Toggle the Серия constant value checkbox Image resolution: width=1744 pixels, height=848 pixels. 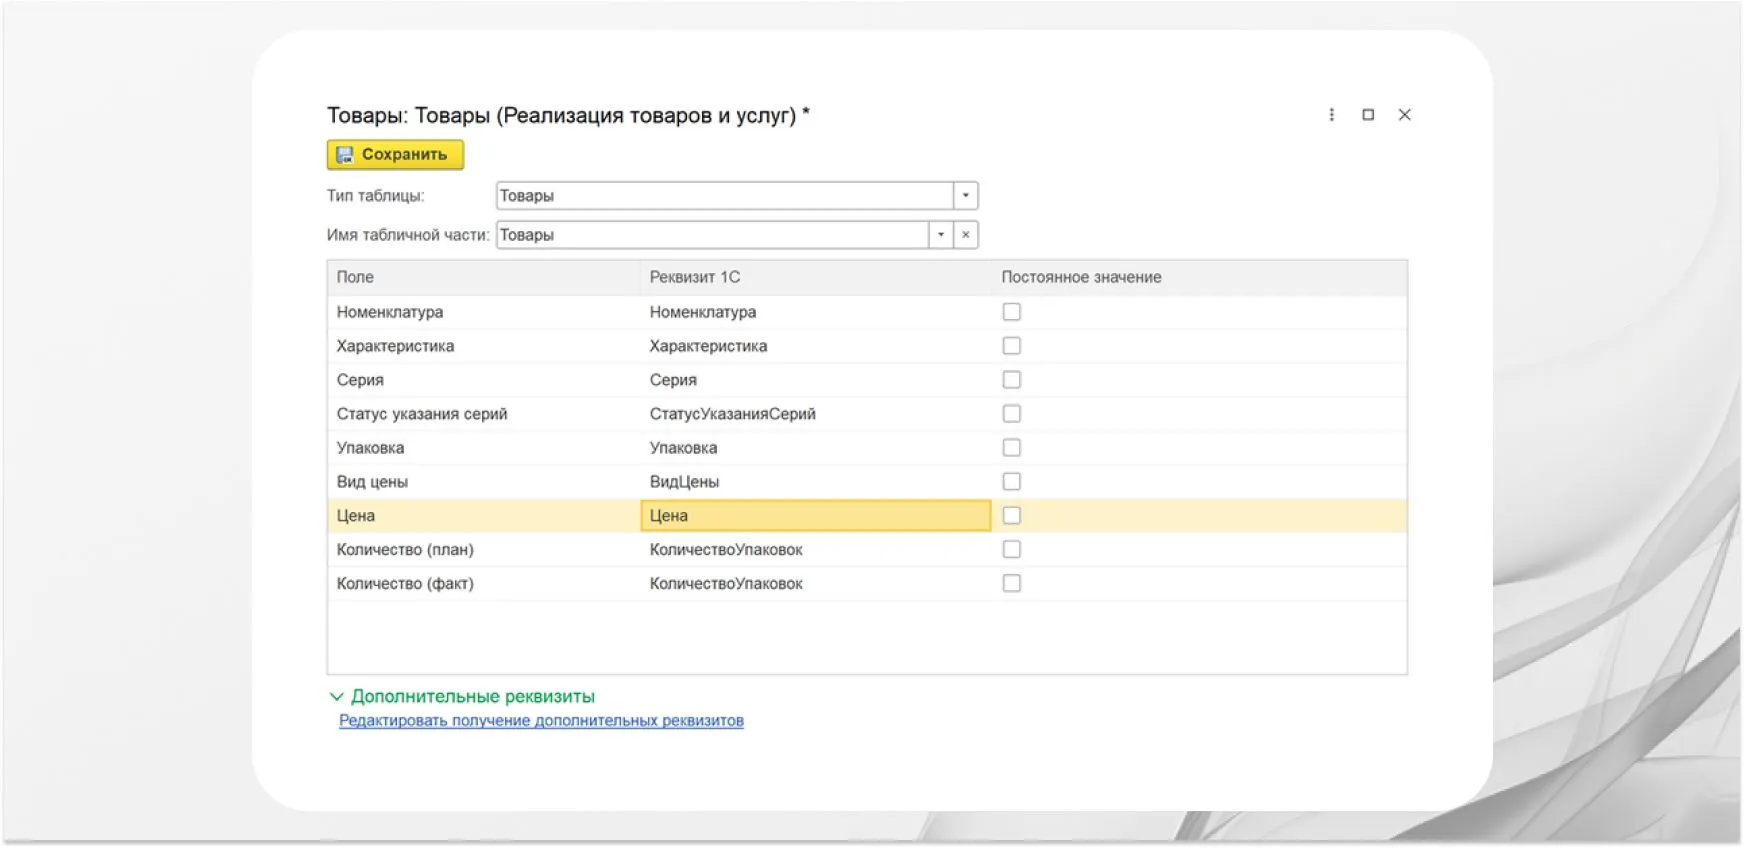click(x=1012, y=380)
